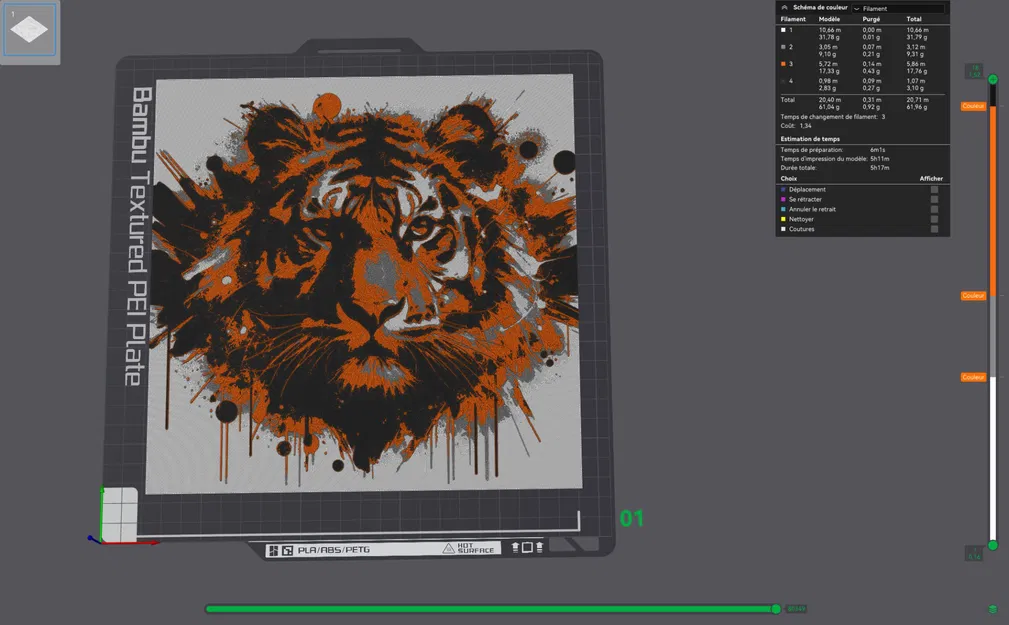Click the orange swatch of filament 3
The width and height of the screenshot is (1009, 625).
click(783, 64)
